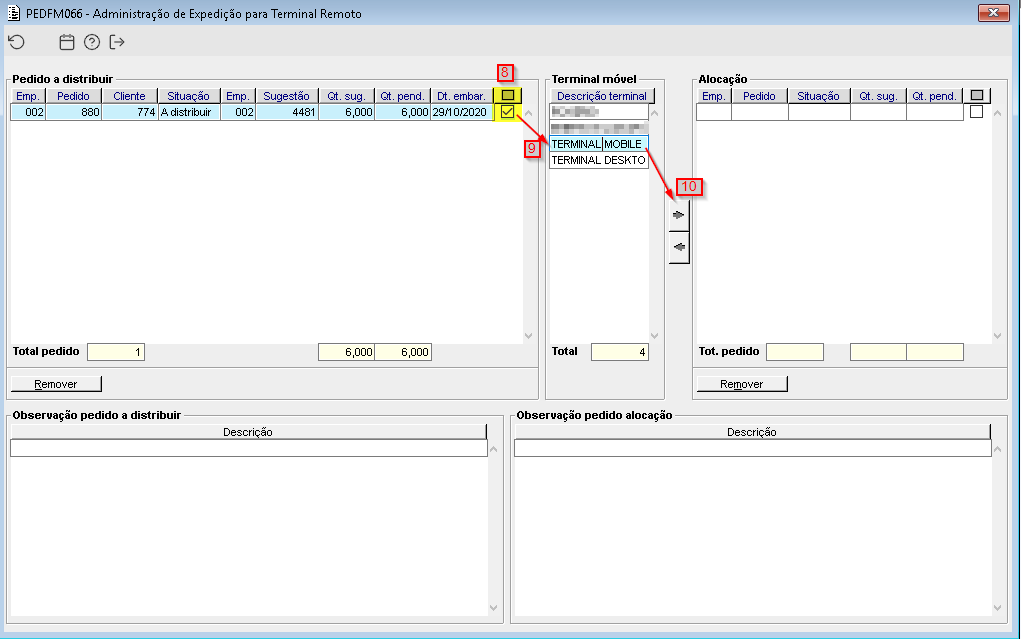The width and height of the screenshot is (1021, 639).
Task: Click the exit door toolbar icon
Action: tap(117, 42)
